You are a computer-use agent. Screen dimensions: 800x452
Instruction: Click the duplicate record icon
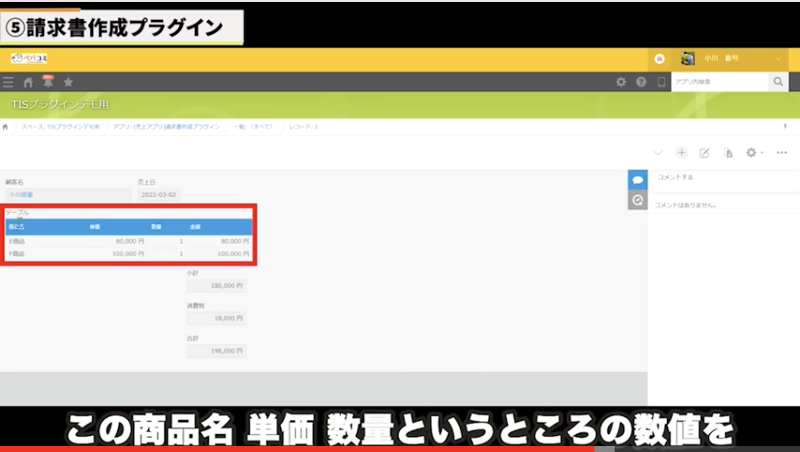pos(728,153)
